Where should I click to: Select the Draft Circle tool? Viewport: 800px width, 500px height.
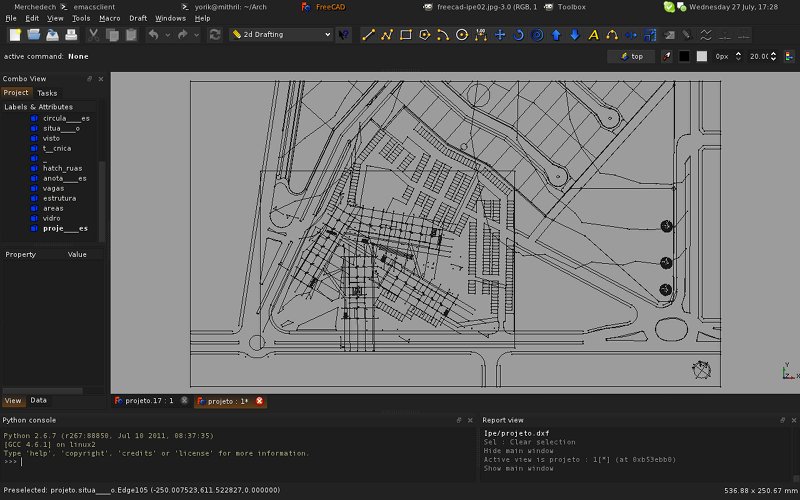[462, 35]
